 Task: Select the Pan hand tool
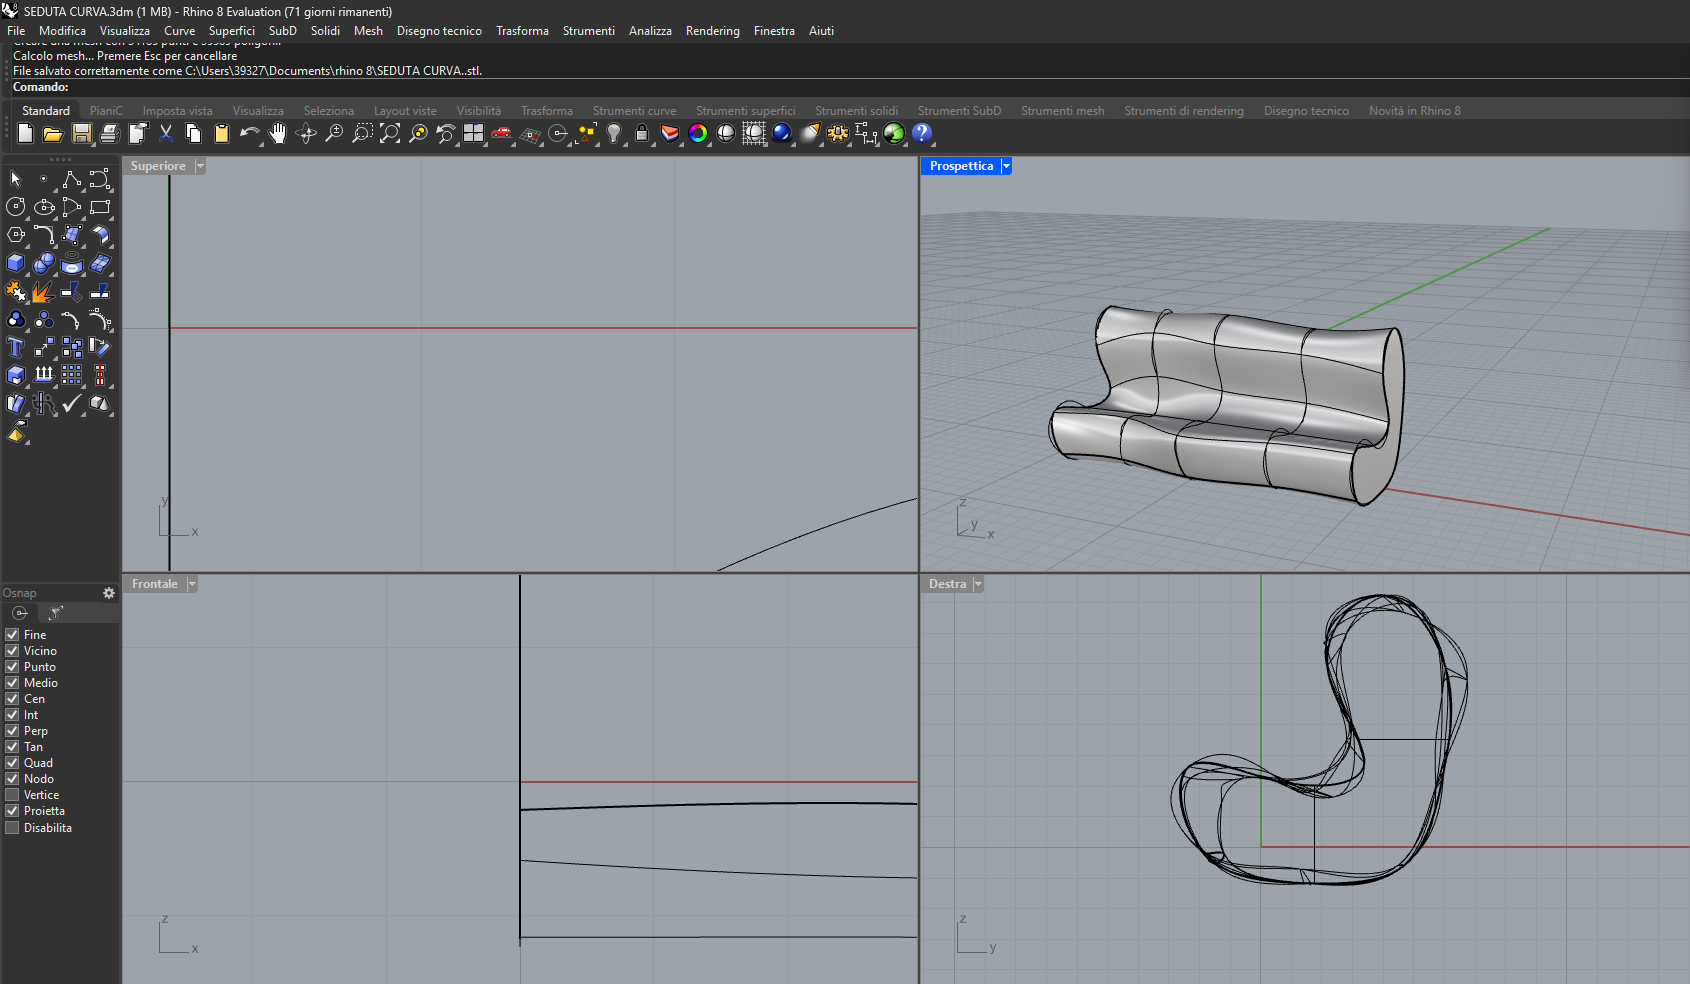pos(278,134)
